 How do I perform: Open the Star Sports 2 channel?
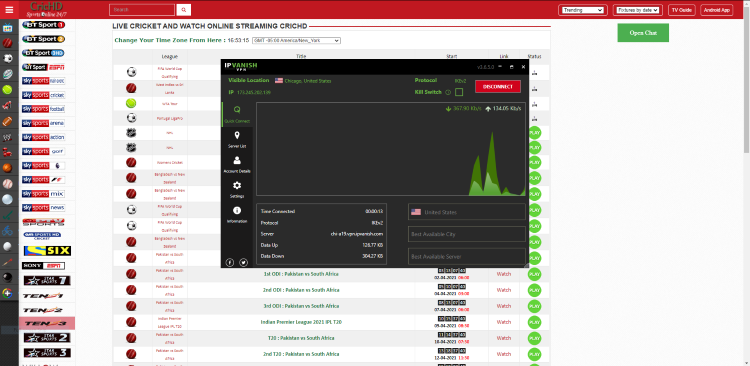tap(47, 338)
